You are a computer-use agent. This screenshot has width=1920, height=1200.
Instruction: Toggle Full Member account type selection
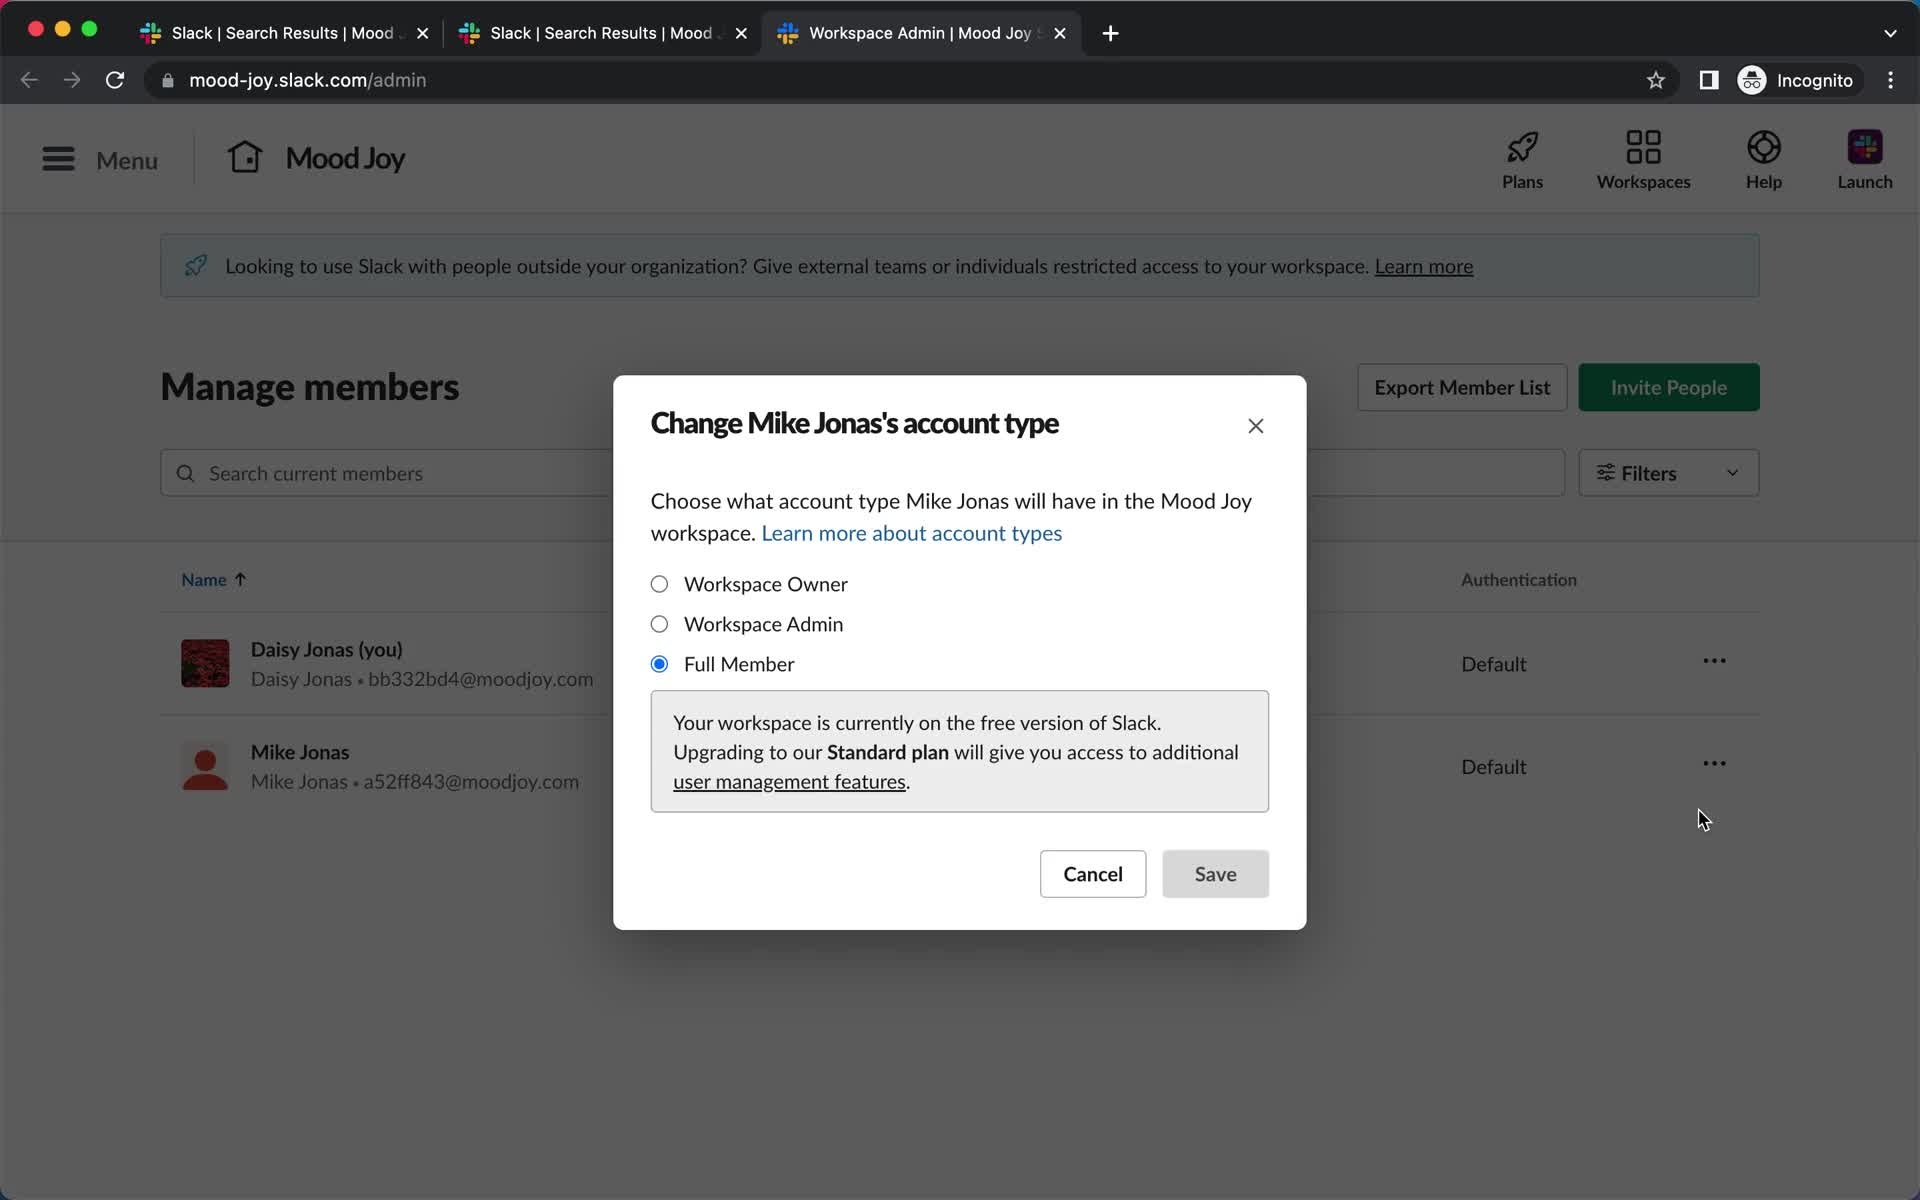point(659,664)
